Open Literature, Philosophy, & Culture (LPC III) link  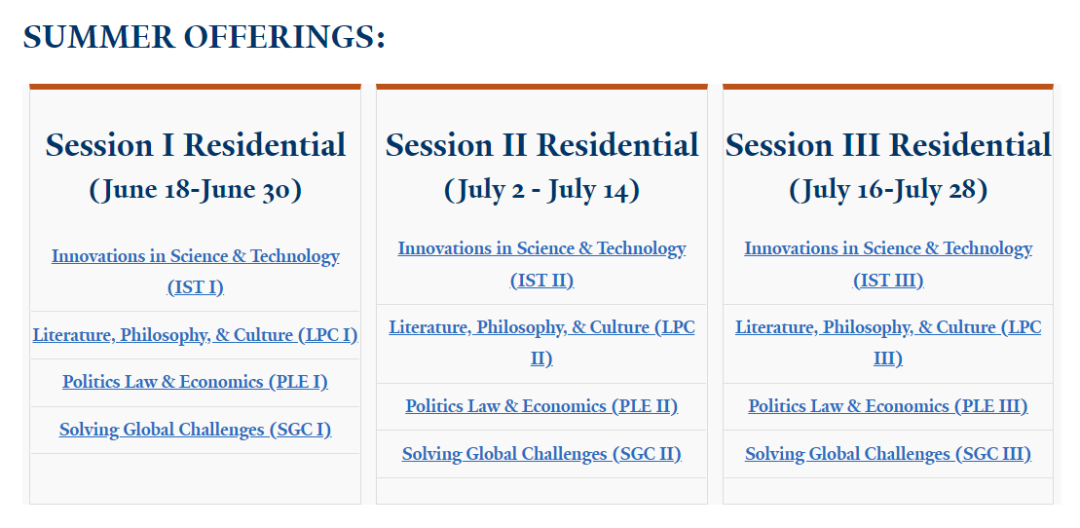click(888, 328)
